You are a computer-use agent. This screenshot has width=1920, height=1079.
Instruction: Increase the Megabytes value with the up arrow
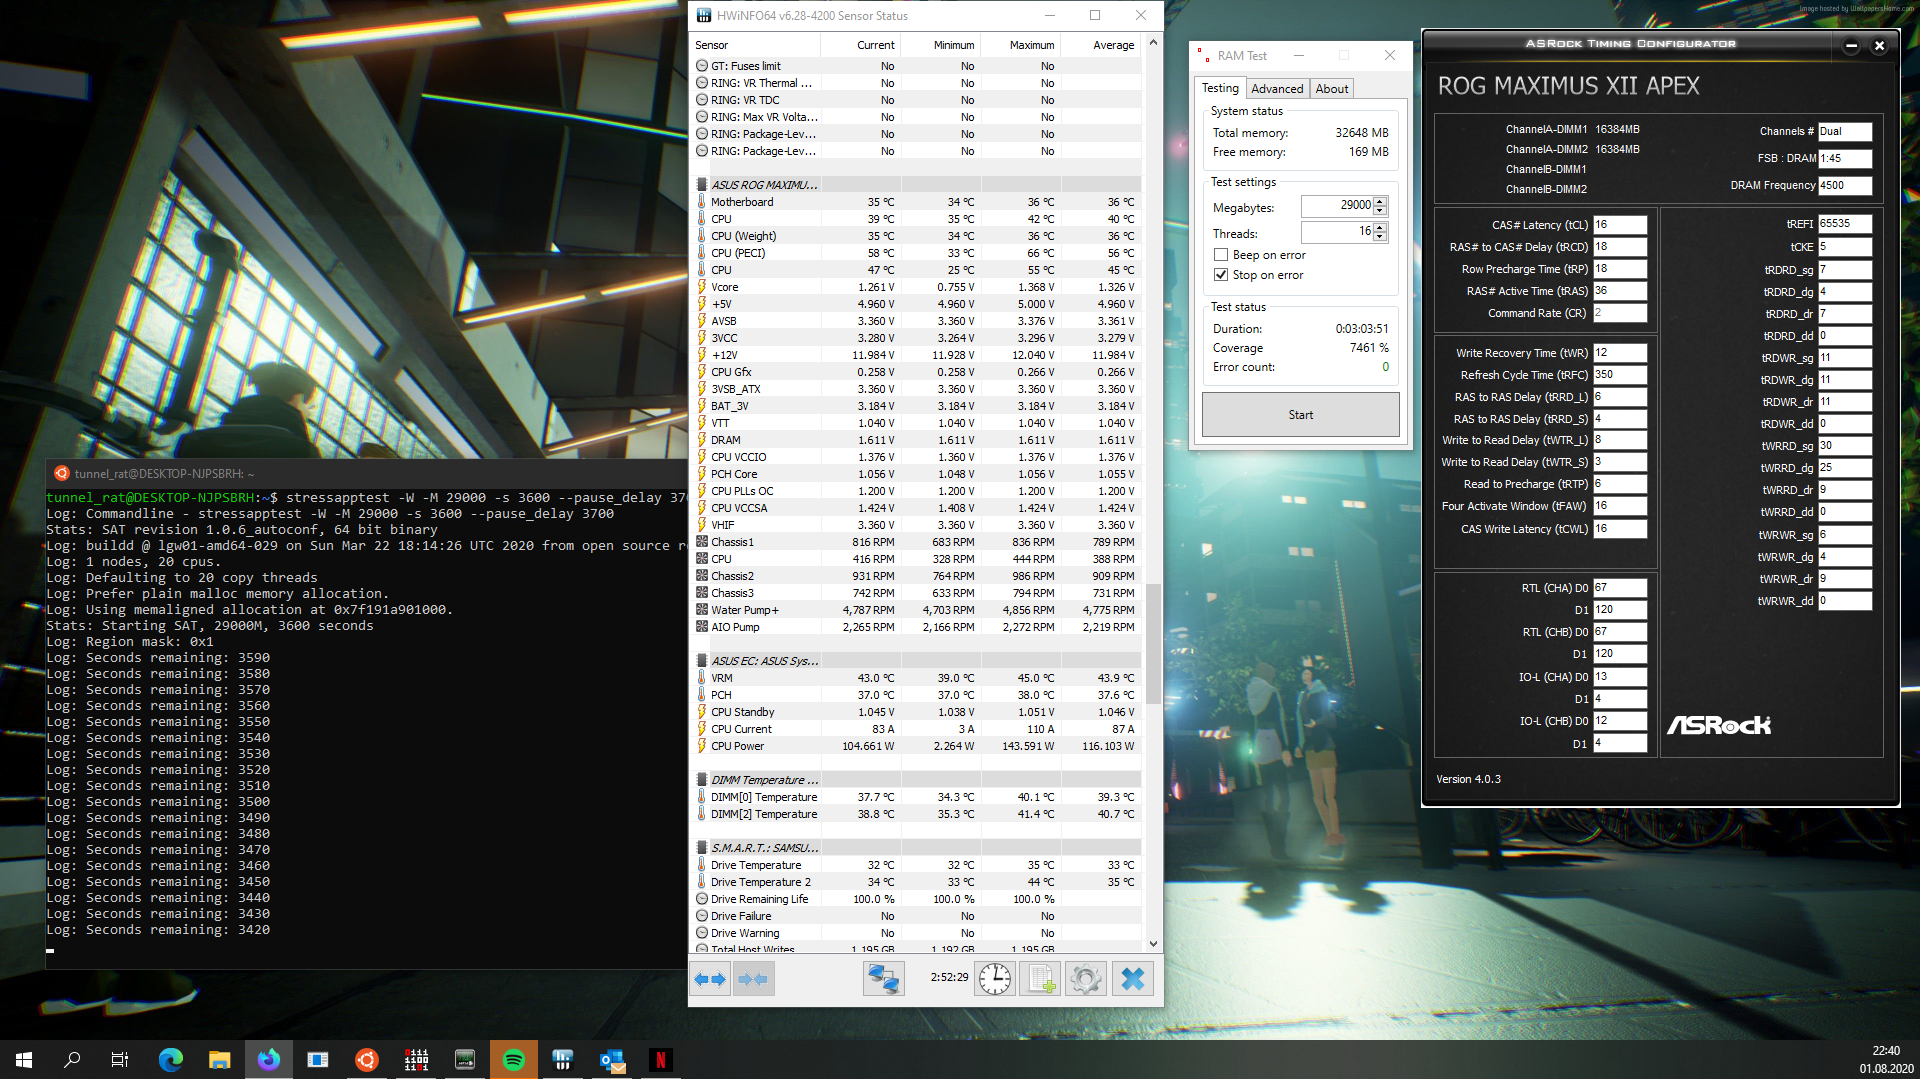(1380, 201)
